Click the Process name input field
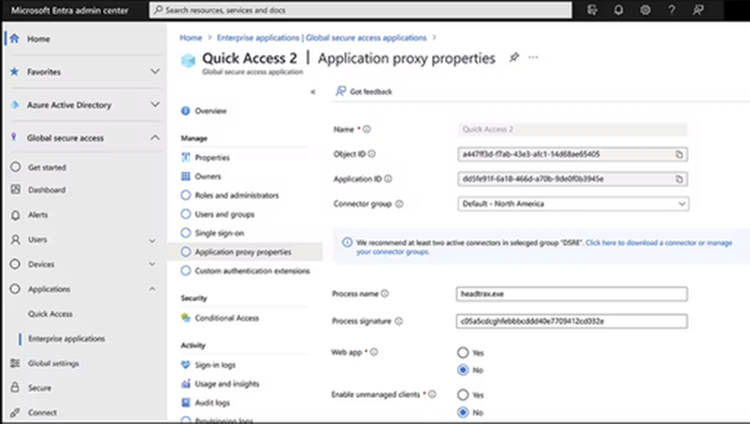The height and width of the screenshot is (424, 750). point(572,294)
